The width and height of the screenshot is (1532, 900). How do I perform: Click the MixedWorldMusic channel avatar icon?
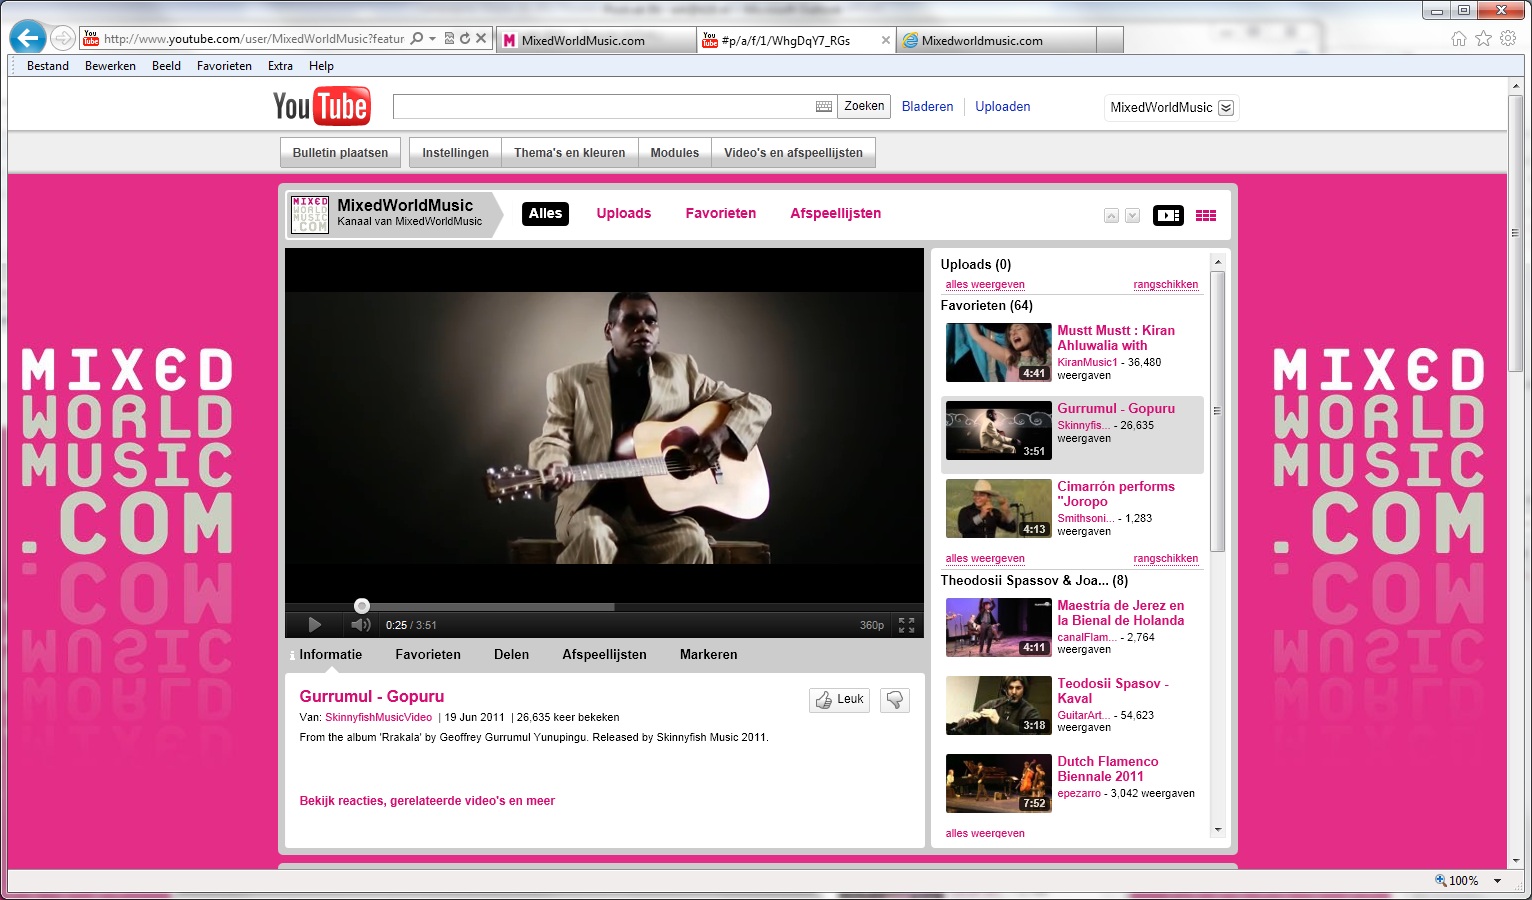click(310, 214)
